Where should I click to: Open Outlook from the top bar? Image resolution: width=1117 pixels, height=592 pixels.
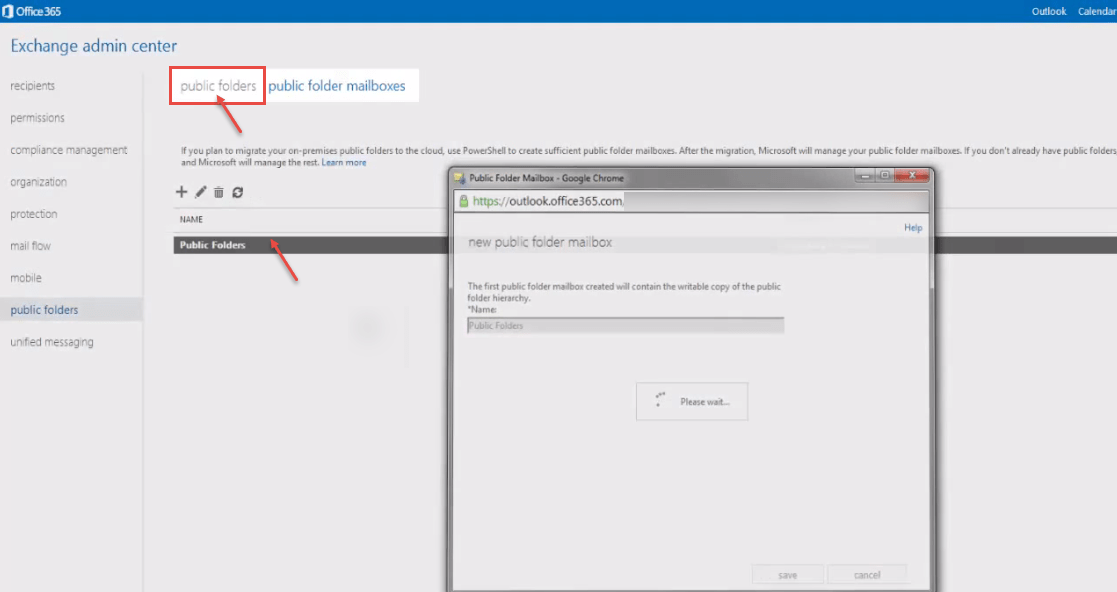coord(1049,11)
